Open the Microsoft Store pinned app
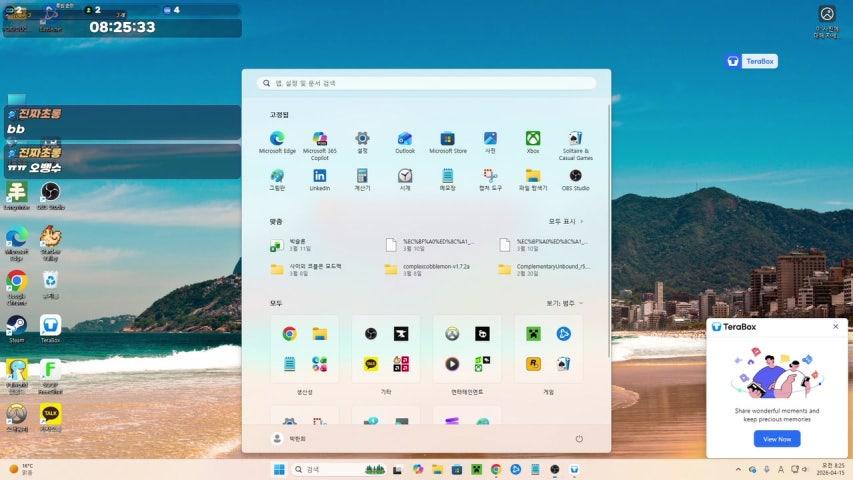 pos(447,139)
